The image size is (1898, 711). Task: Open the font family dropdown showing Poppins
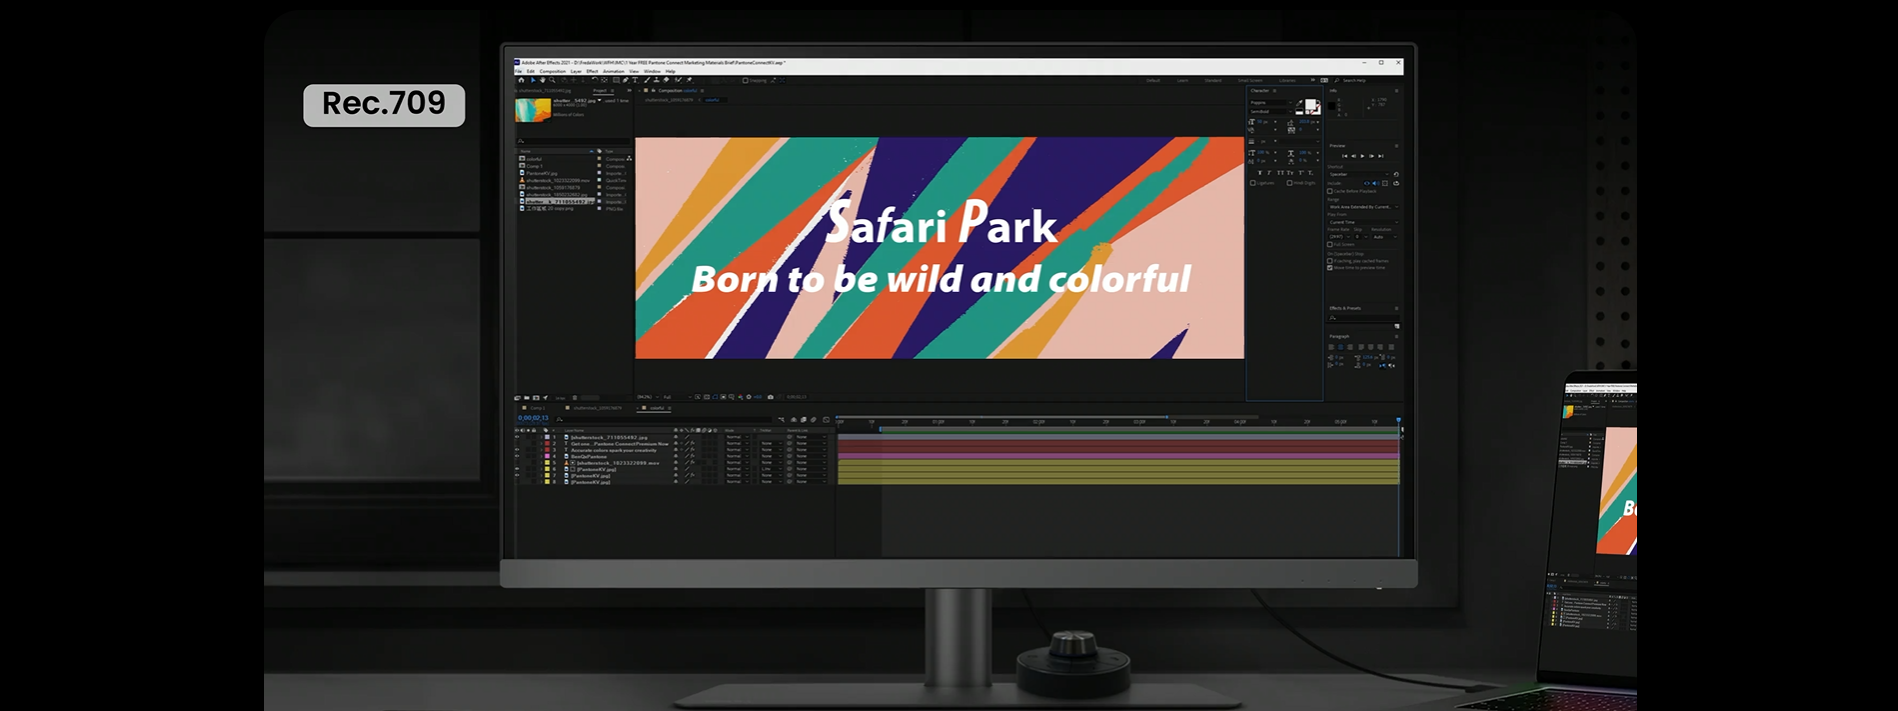click(1270, 103)
